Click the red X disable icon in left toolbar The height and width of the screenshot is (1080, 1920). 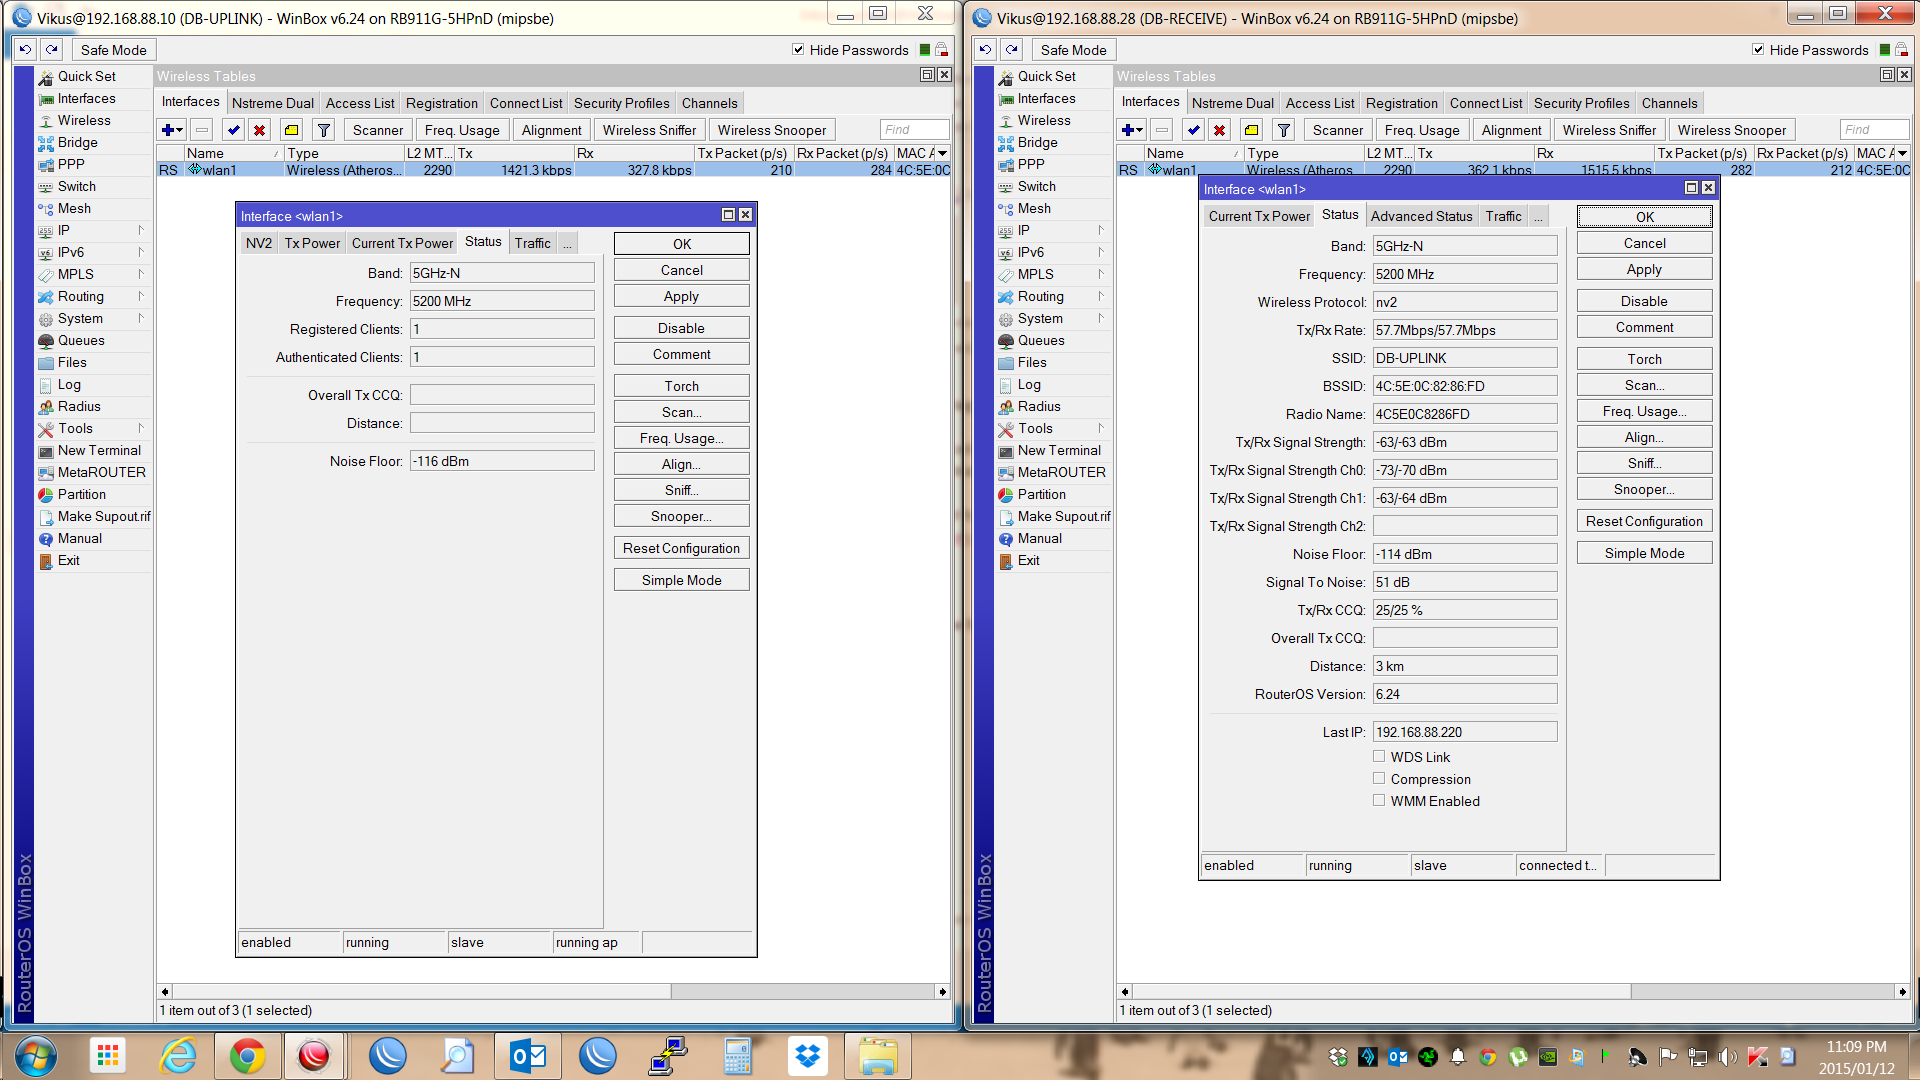click(260, 130)
